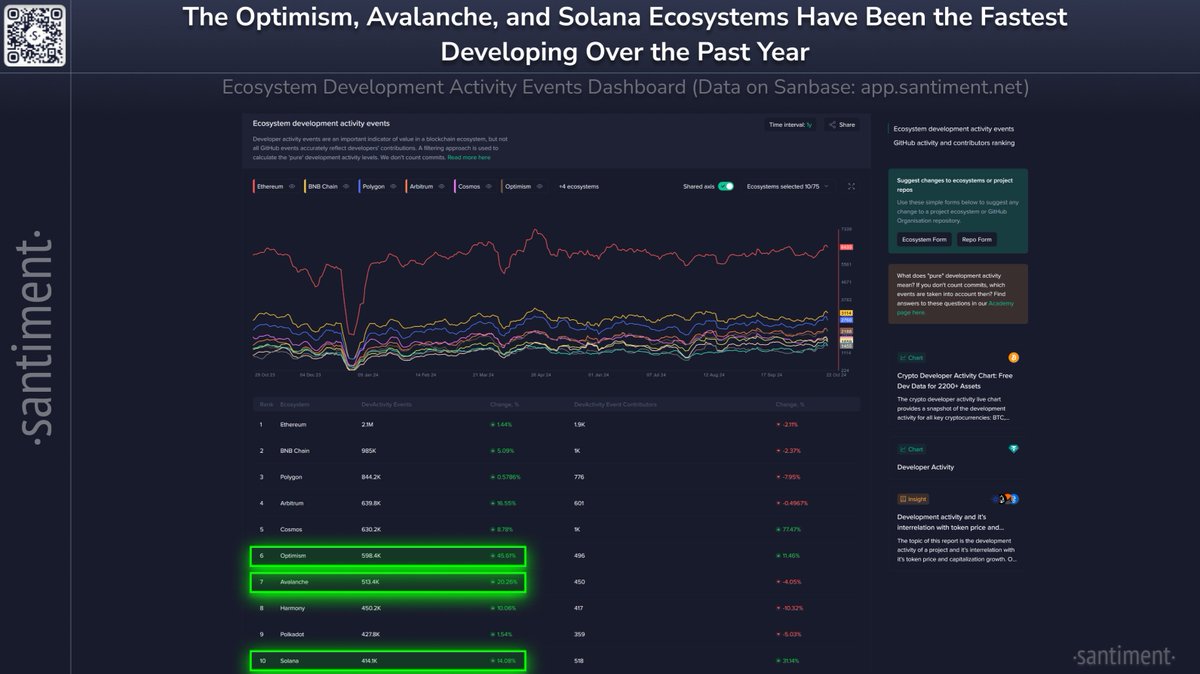The image size is (1200, 674).
Task: Select the Solana row in the ranking table
Action: point(290,660)
